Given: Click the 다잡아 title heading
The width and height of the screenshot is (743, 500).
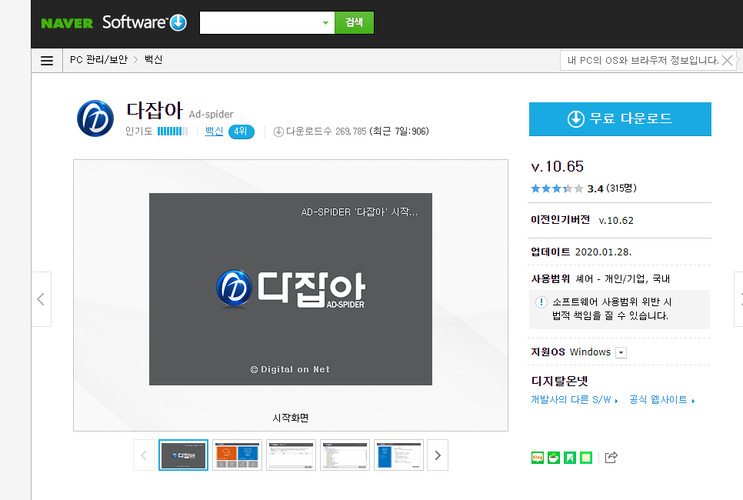Looking at the screenshot, I should (x=154, y=110).
